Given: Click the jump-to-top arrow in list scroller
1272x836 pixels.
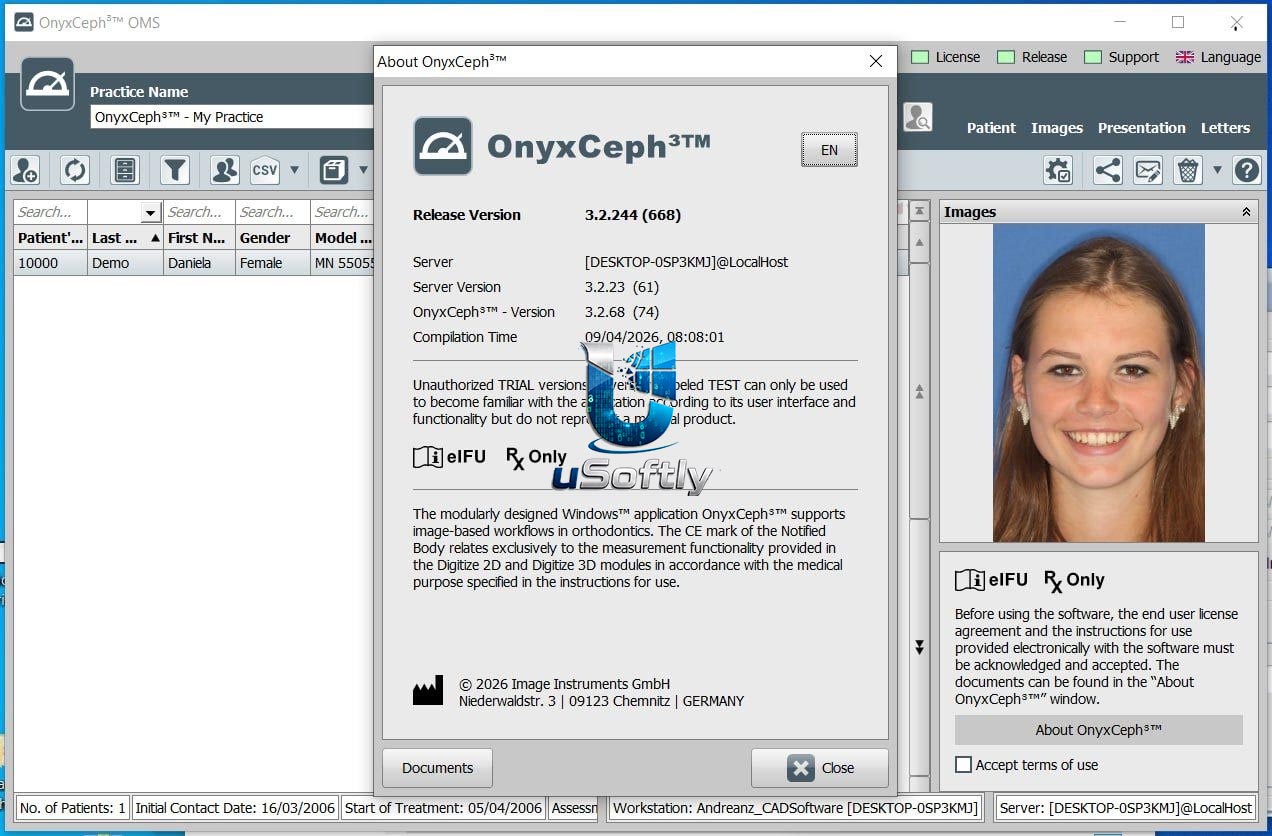Looking at the screenshot, I should tap(919, 212).
